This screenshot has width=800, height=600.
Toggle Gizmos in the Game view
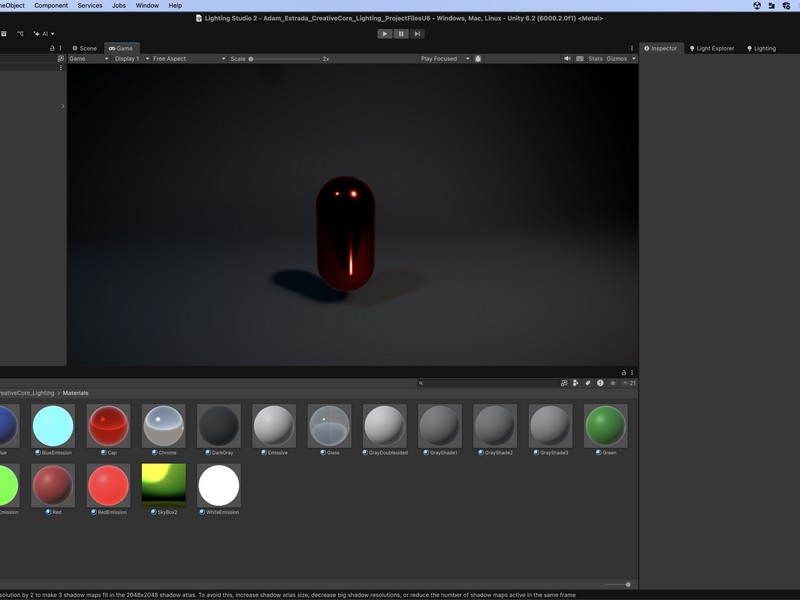617,59
